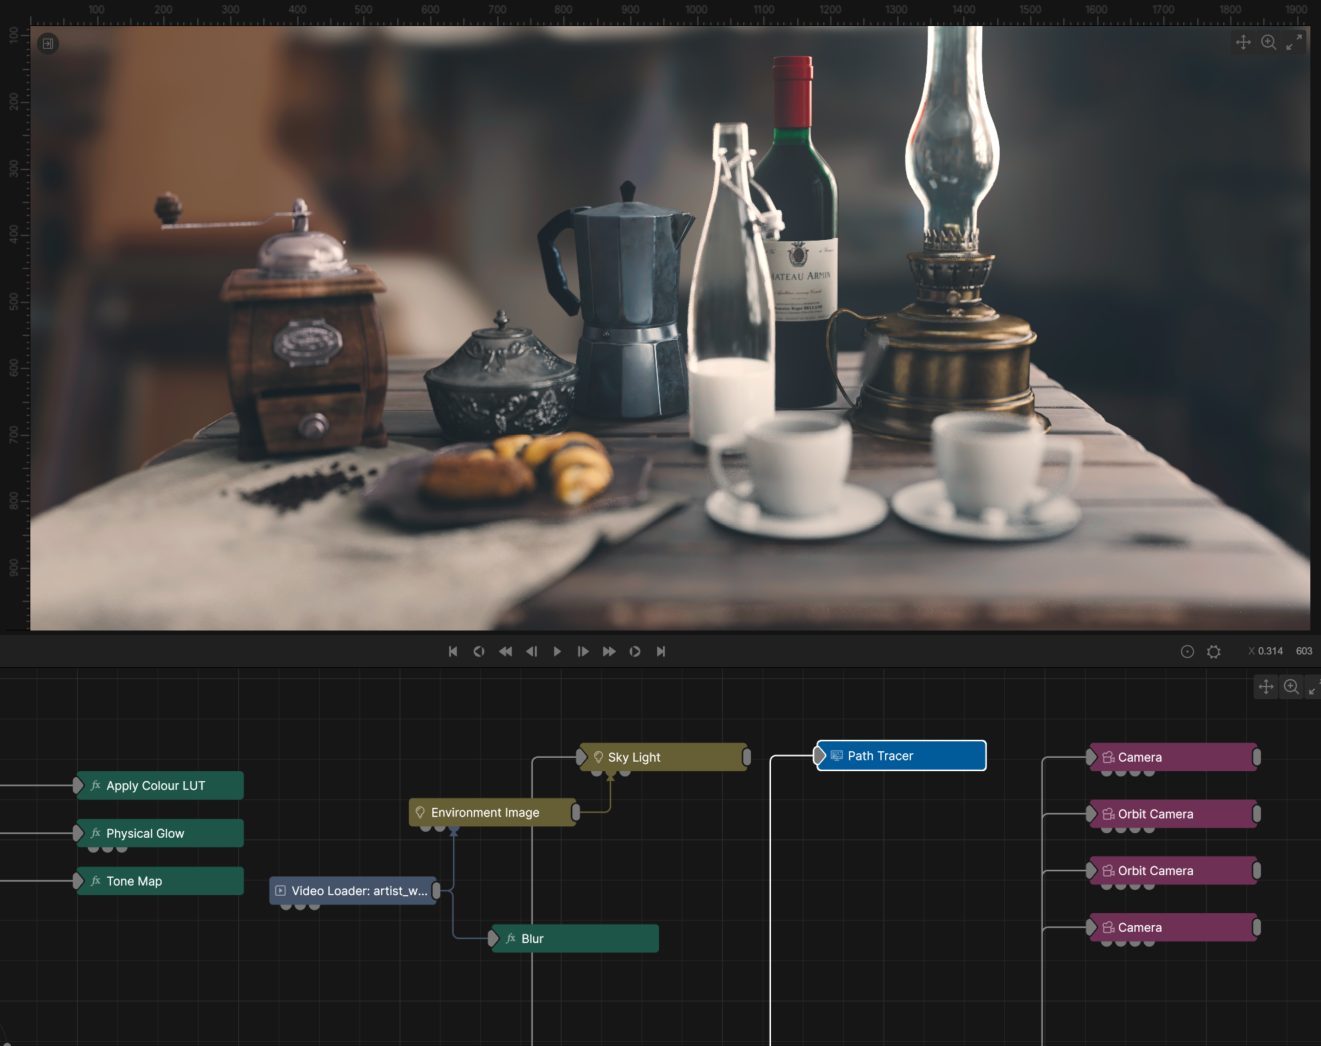
Task: Click the node graph pan icon
Action: coord(1266,687)
